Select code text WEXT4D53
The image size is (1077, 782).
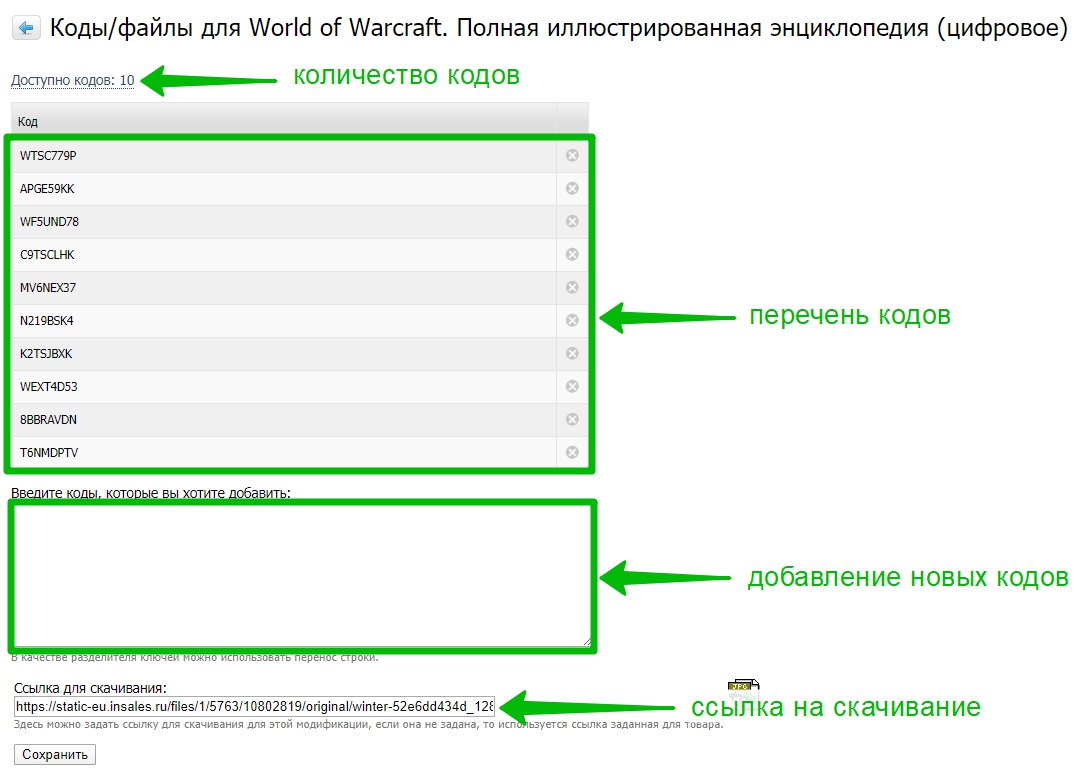coord(49,387)
